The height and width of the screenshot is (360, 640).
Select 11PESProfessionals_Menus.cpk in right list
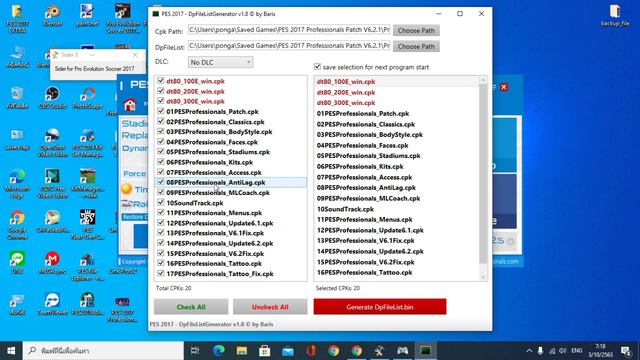coord(364,220)
